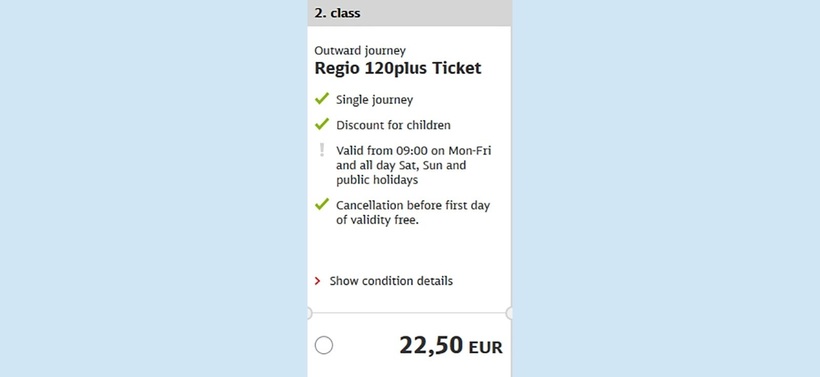
Task: Click the Valid from 09:00 on Mon-Fri text
Action: pos(414,151)
